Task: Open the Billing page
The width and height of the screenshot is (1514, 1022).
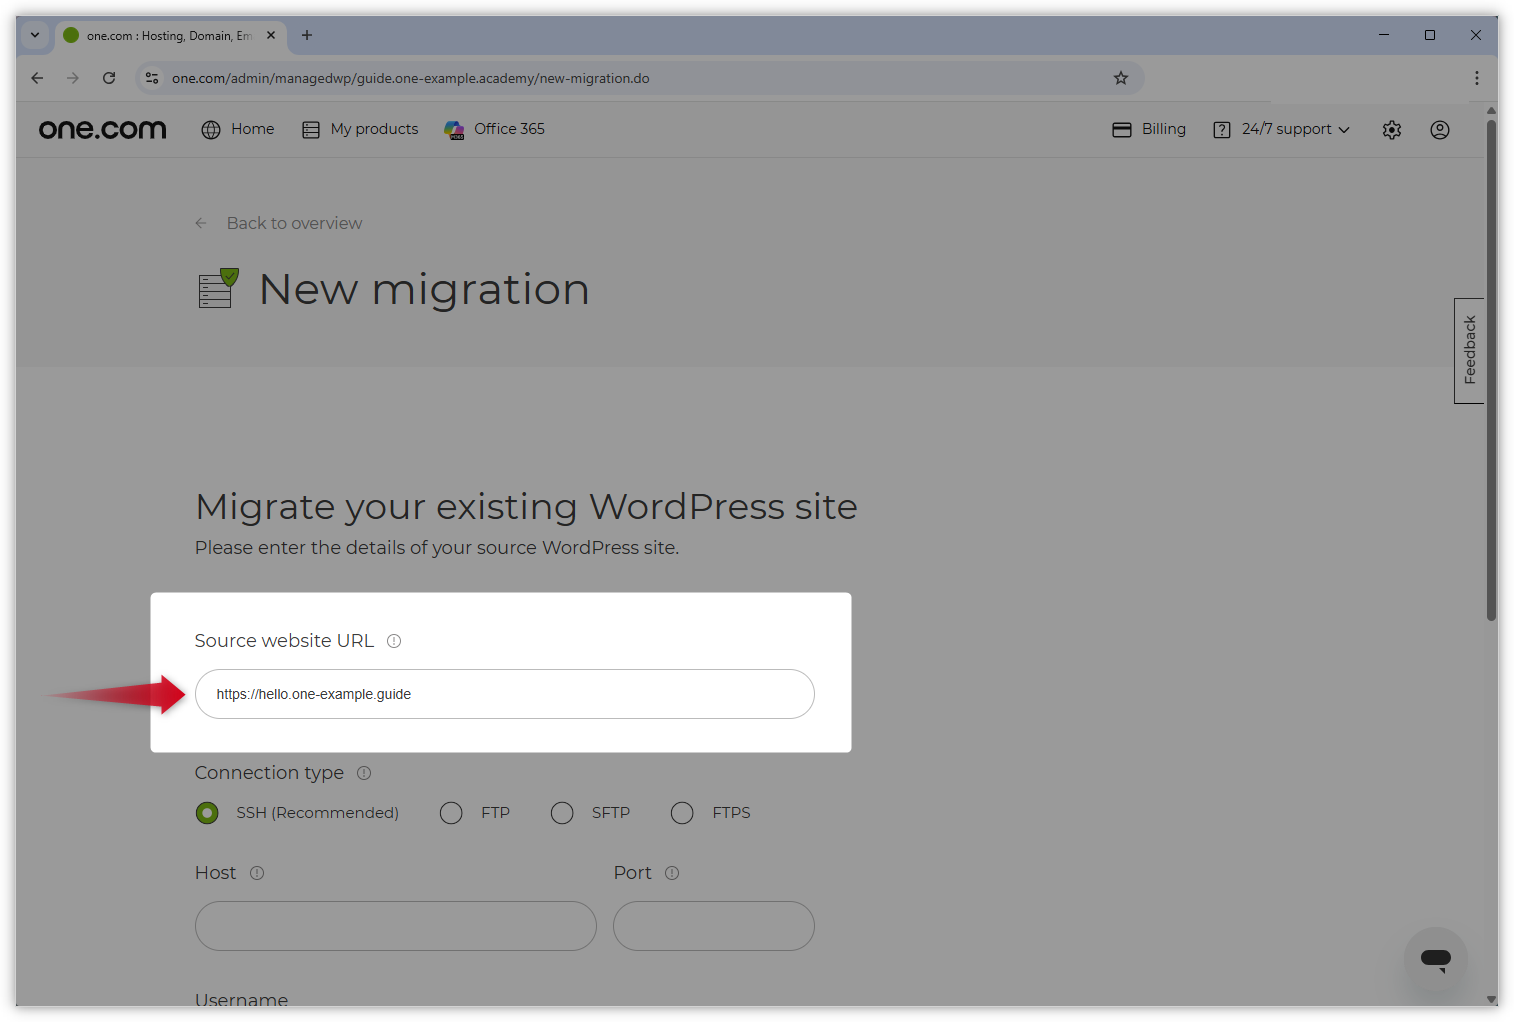Action: [1149, 129]
